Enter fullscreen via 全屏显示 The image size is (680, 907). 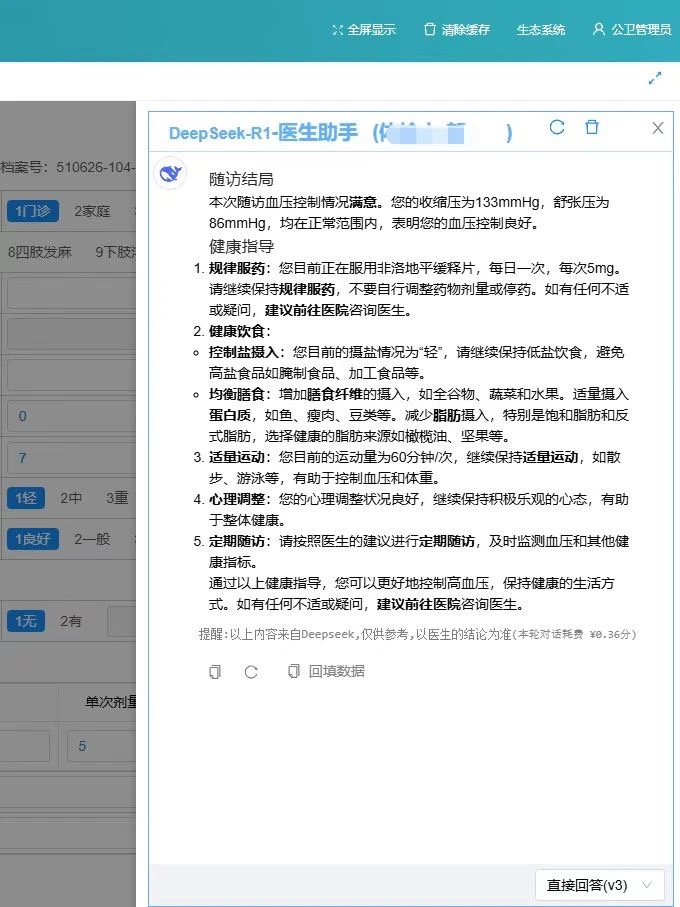click(364, 30)
